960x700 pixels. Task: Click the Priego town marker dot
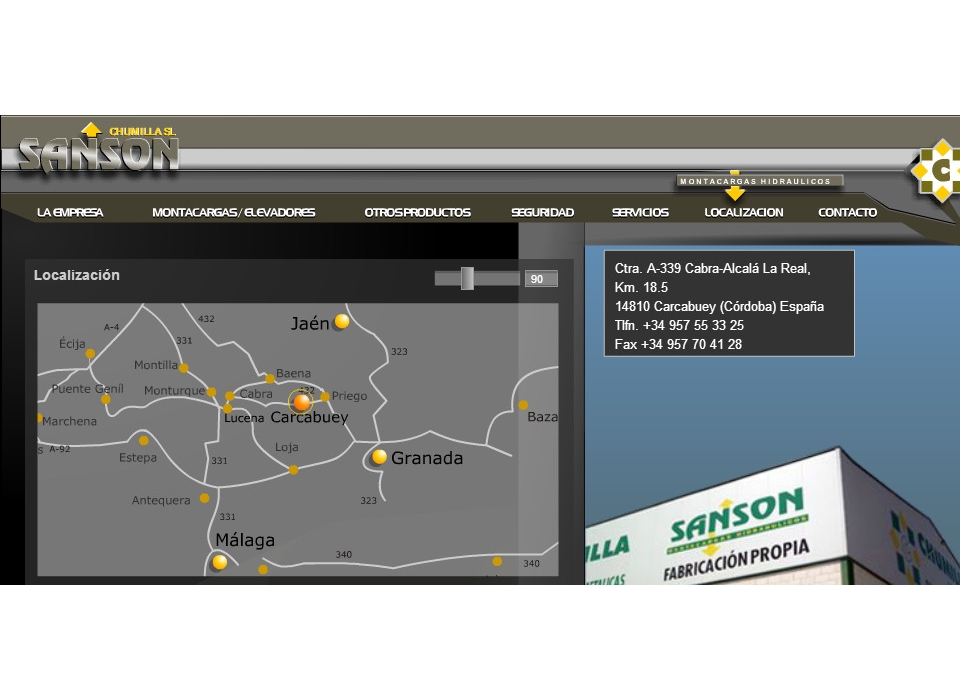point(325,397)
